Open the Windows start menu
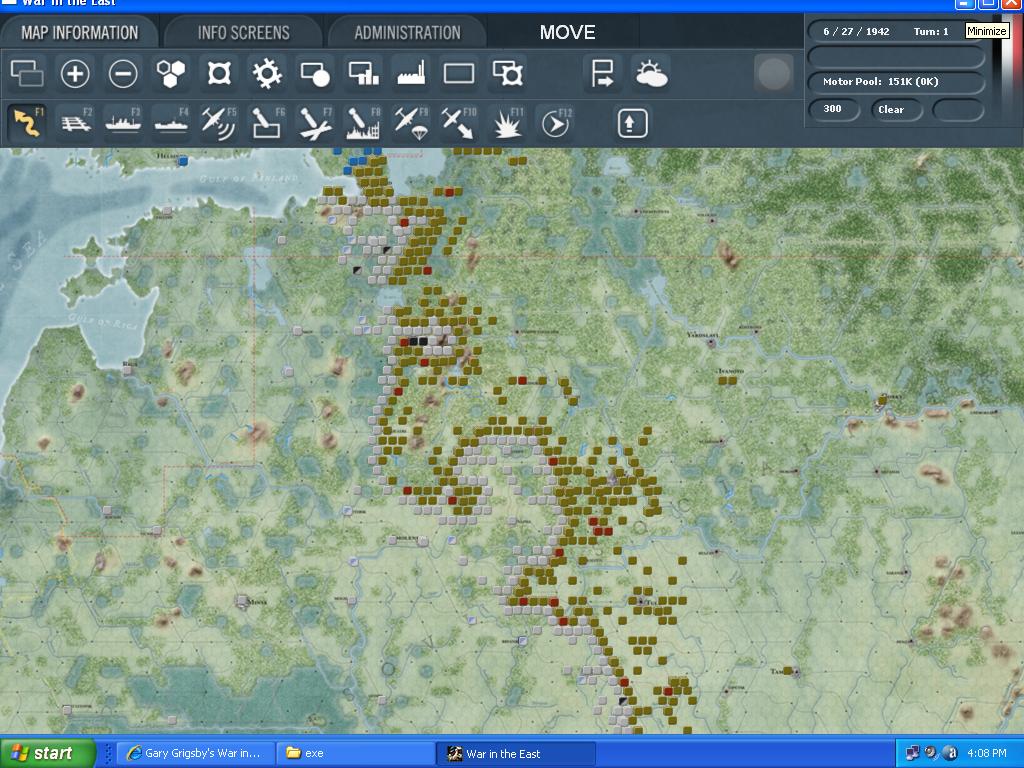Image resolution: width=1024 pixels, height=768 pixels. pyautogui.click(x=47, y=754)
